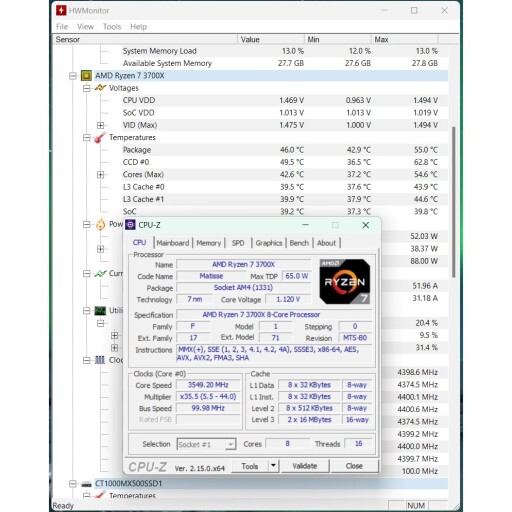Image resolution: width=512 pixels, height=512 pixels.
Task: Click the AMD Ryzen 7 logo image
Action: [x=345, y=281]
